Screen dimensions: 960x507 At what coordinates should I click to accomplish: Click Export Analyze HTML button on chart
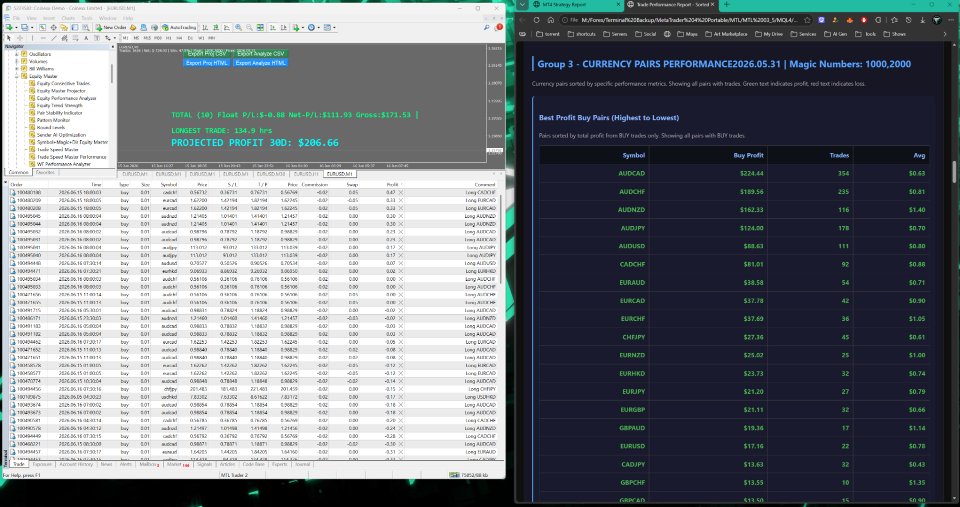[261, 62]
